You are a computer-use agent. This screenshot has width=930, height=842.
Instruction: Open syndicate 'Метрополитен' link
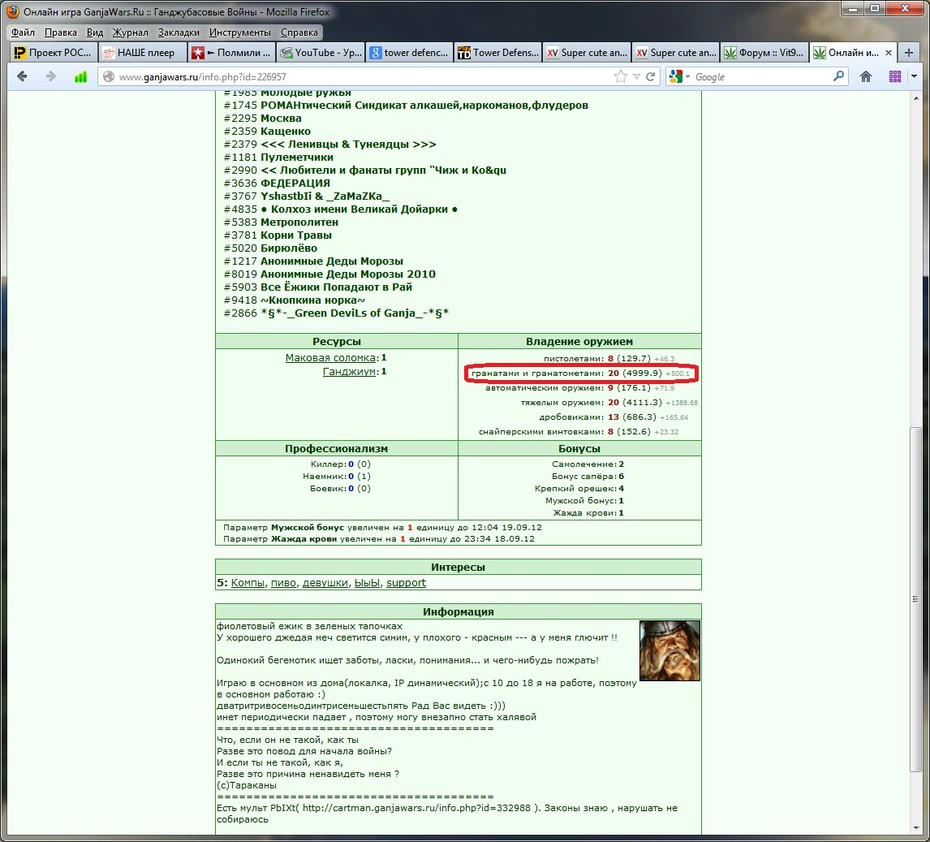point(299,222)
